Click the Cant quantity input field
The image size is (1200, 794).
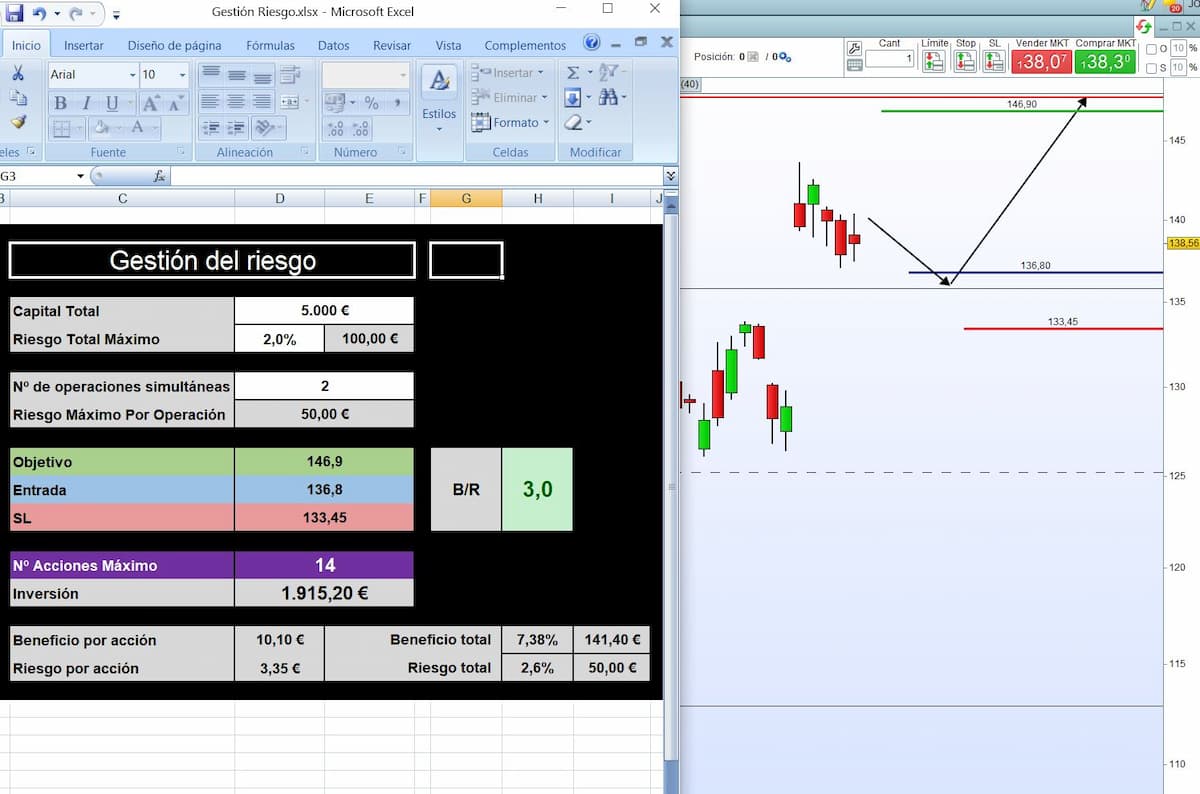click(x=889, y=59)
